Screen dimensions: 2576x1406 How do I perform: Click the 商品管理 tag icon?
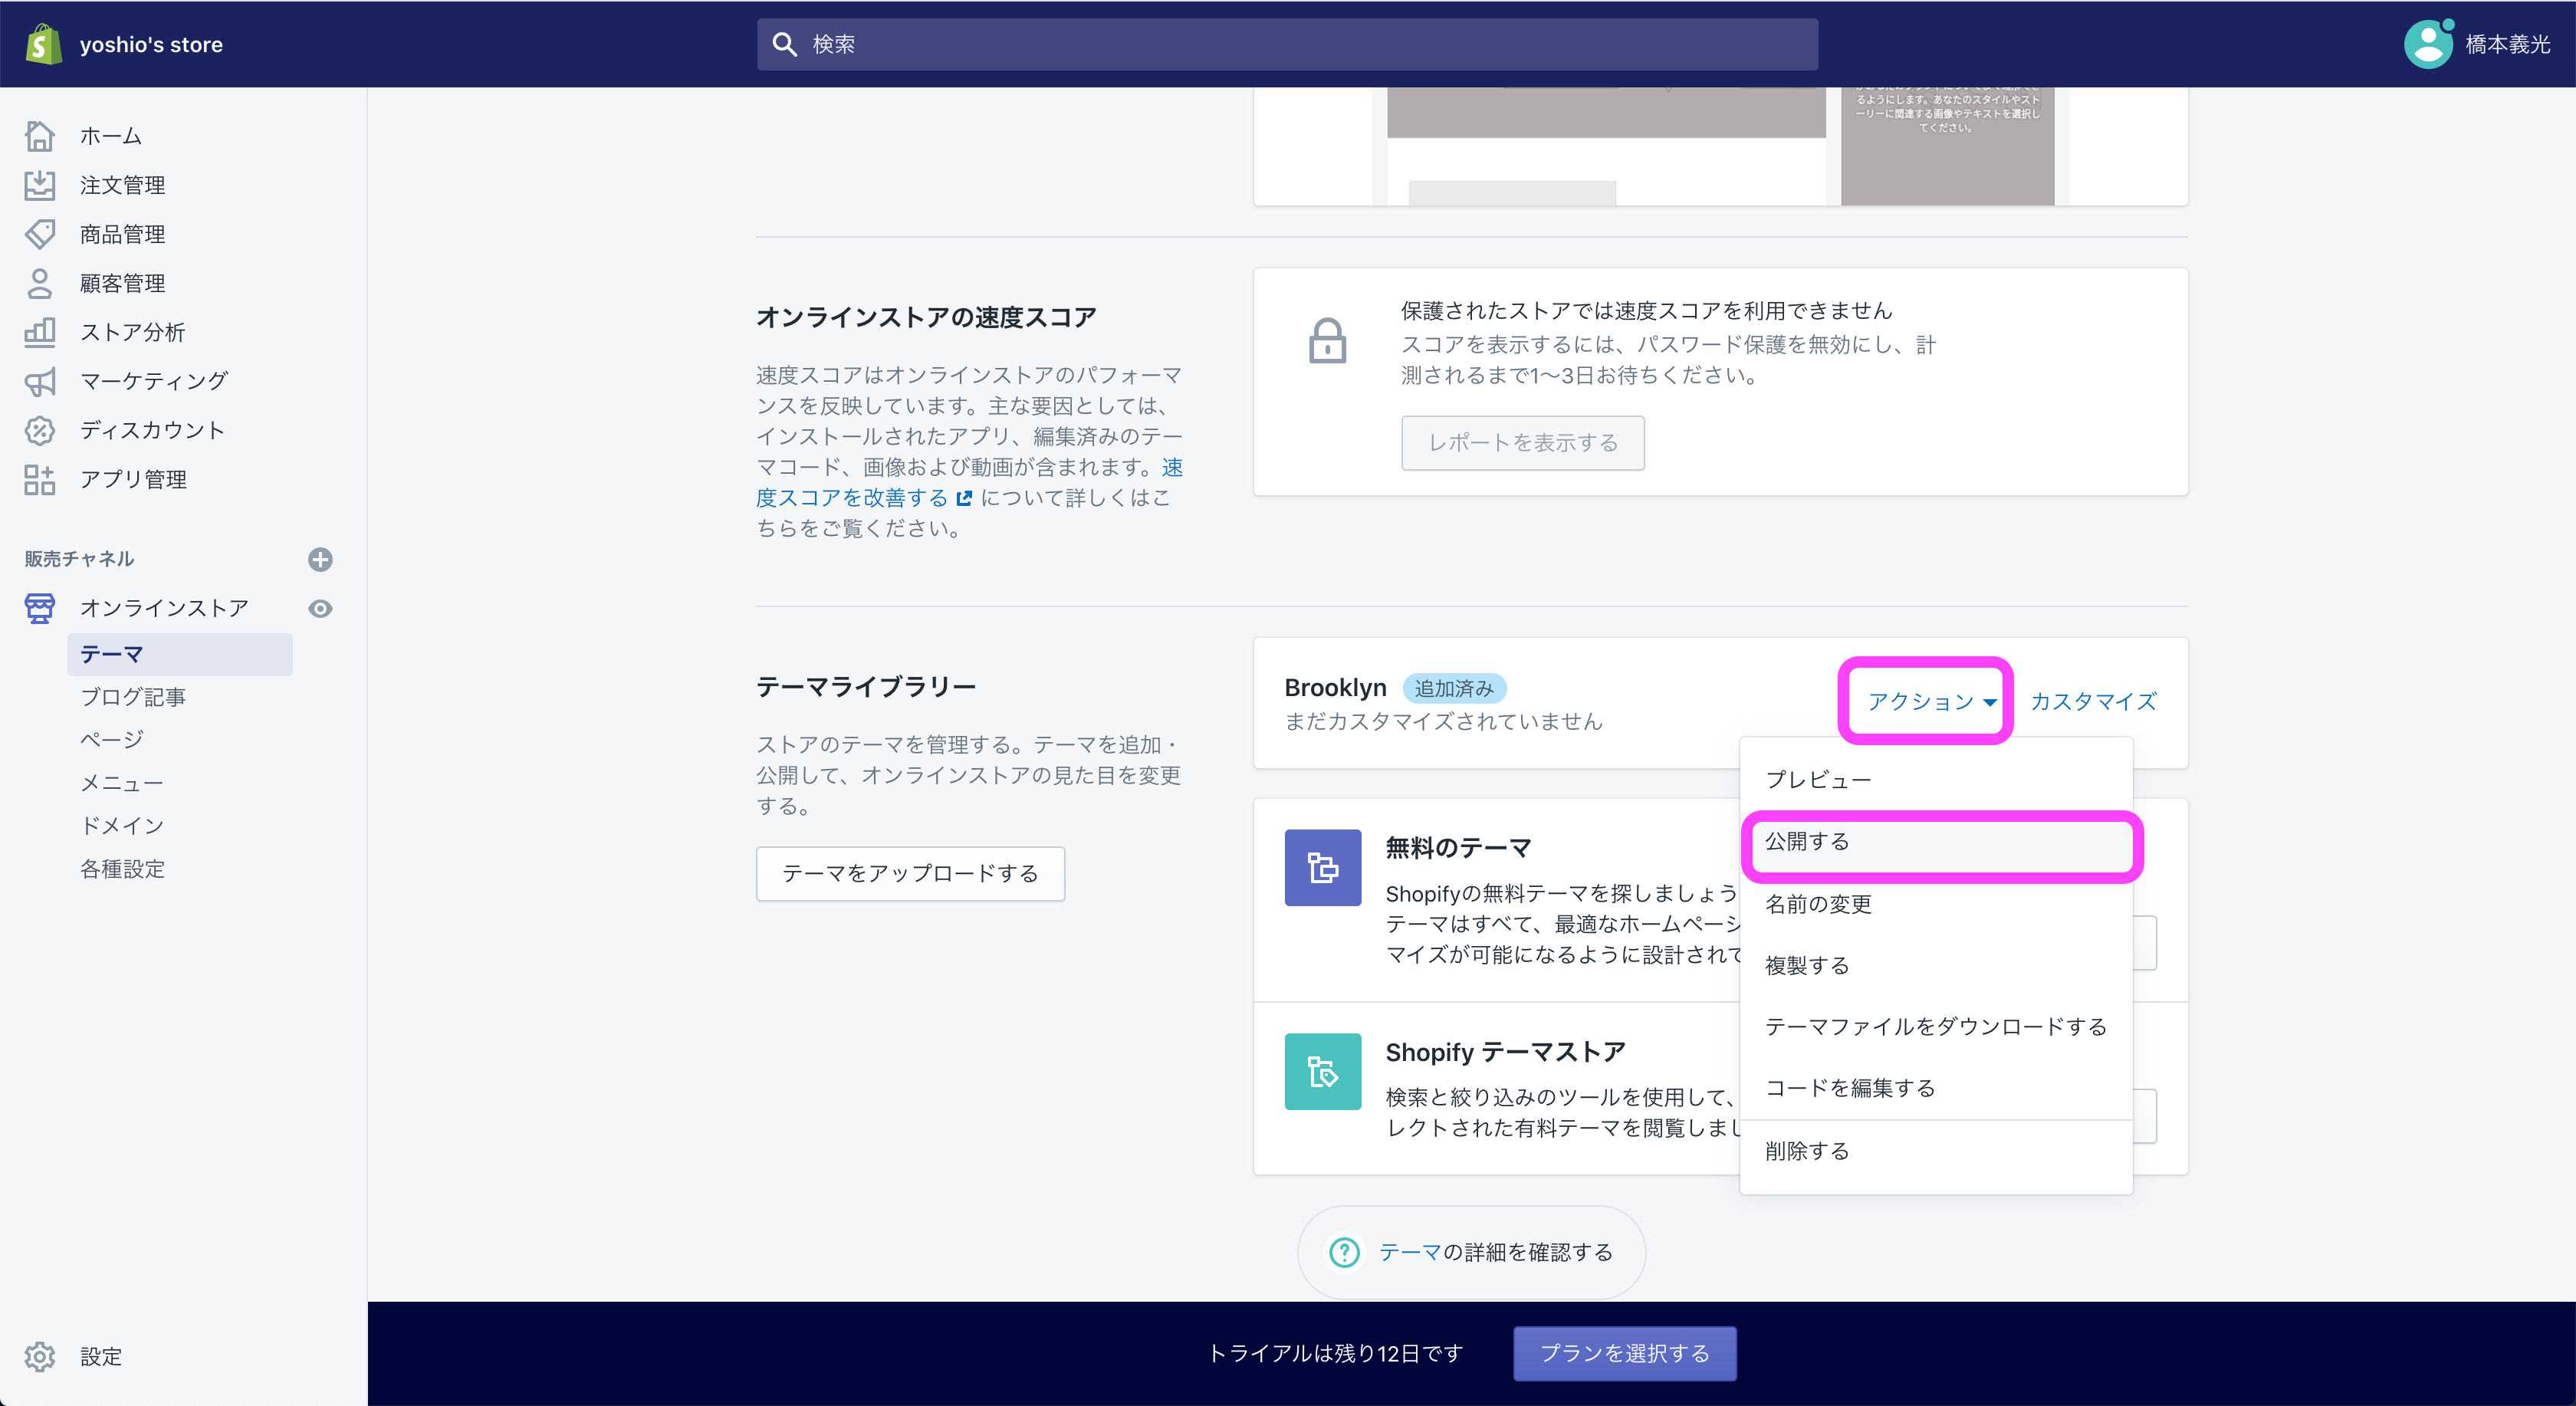[40, 234]
